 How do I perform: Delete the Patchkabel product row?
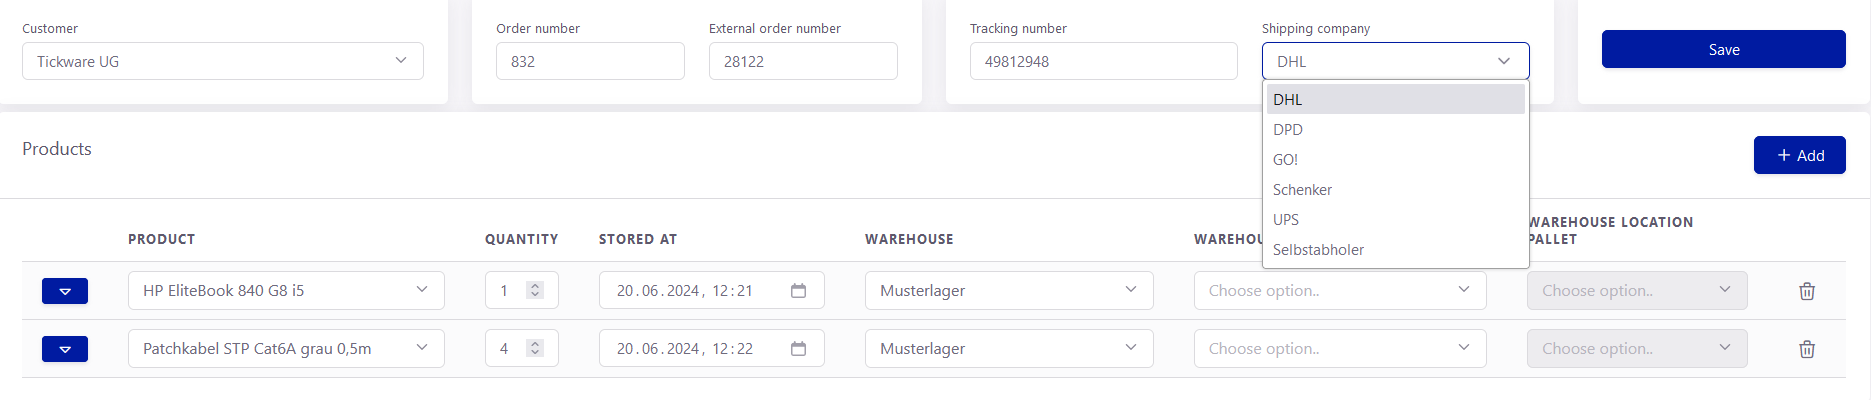1806,349
